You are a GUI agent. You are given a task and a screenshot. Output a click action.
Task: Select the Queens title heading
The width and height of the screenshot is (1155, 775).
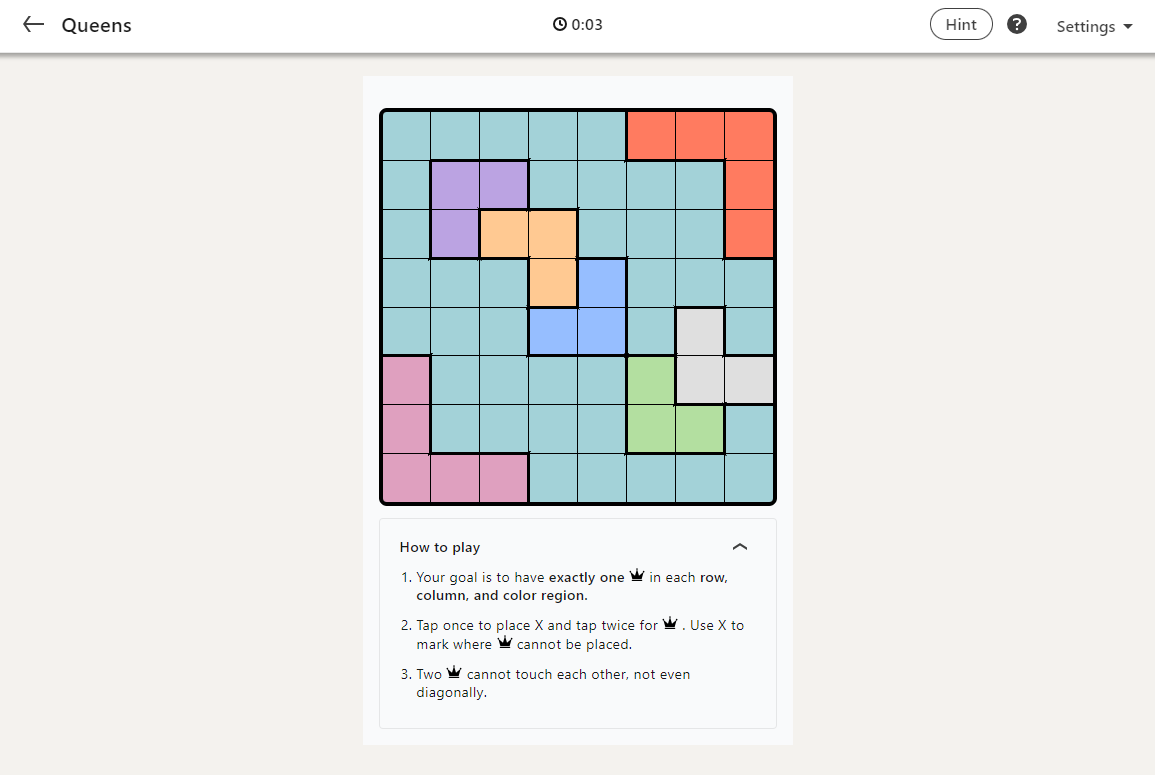pos(96,25)
